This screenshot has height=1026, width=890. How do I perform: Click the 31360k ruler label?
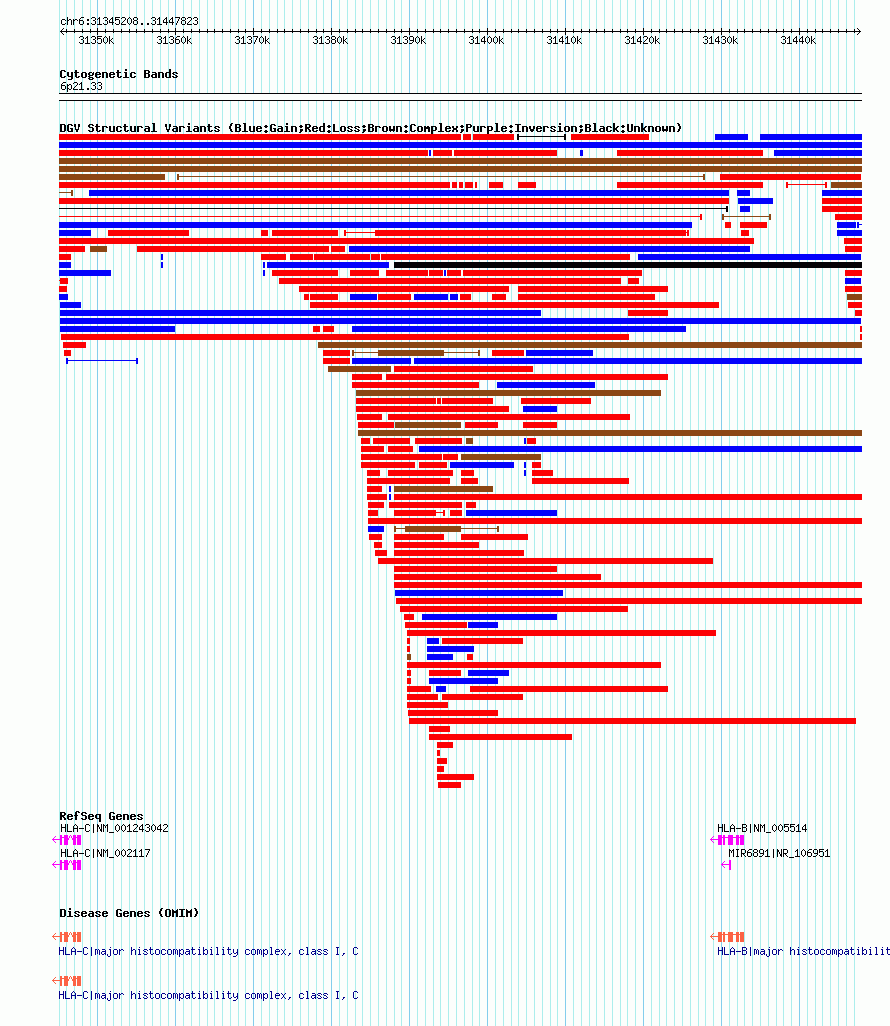[x=174, y=41]
